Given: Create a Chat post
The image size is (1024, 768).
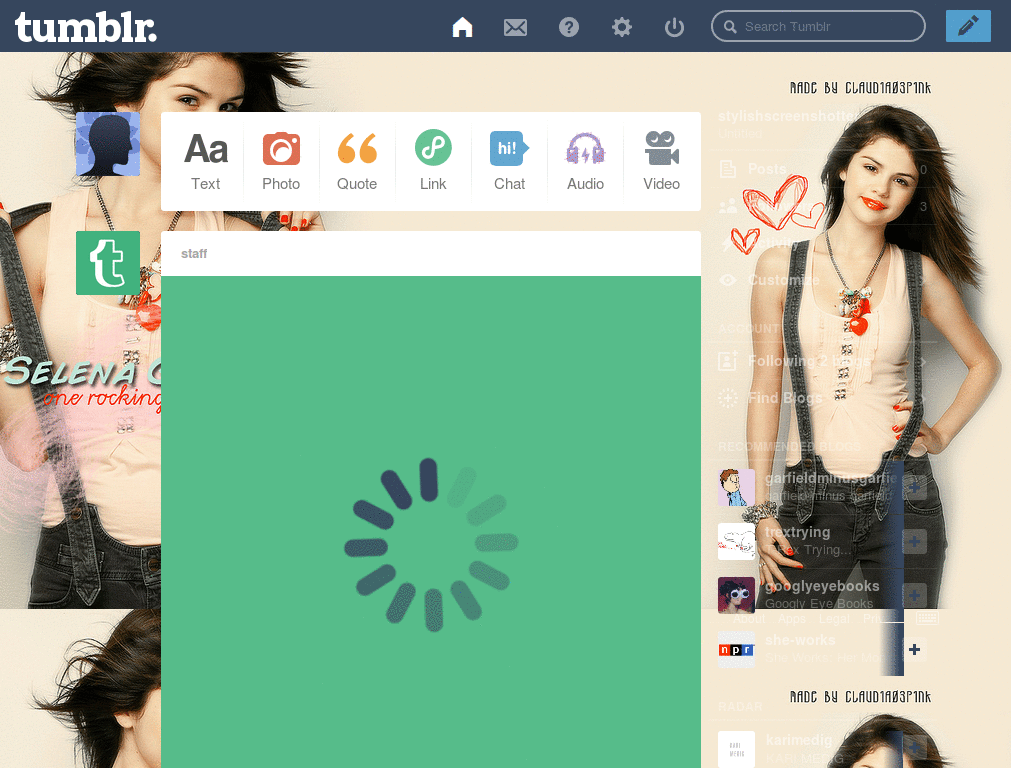Looking at the screenshot, I should pyautogui.click(x=509, y=160).
